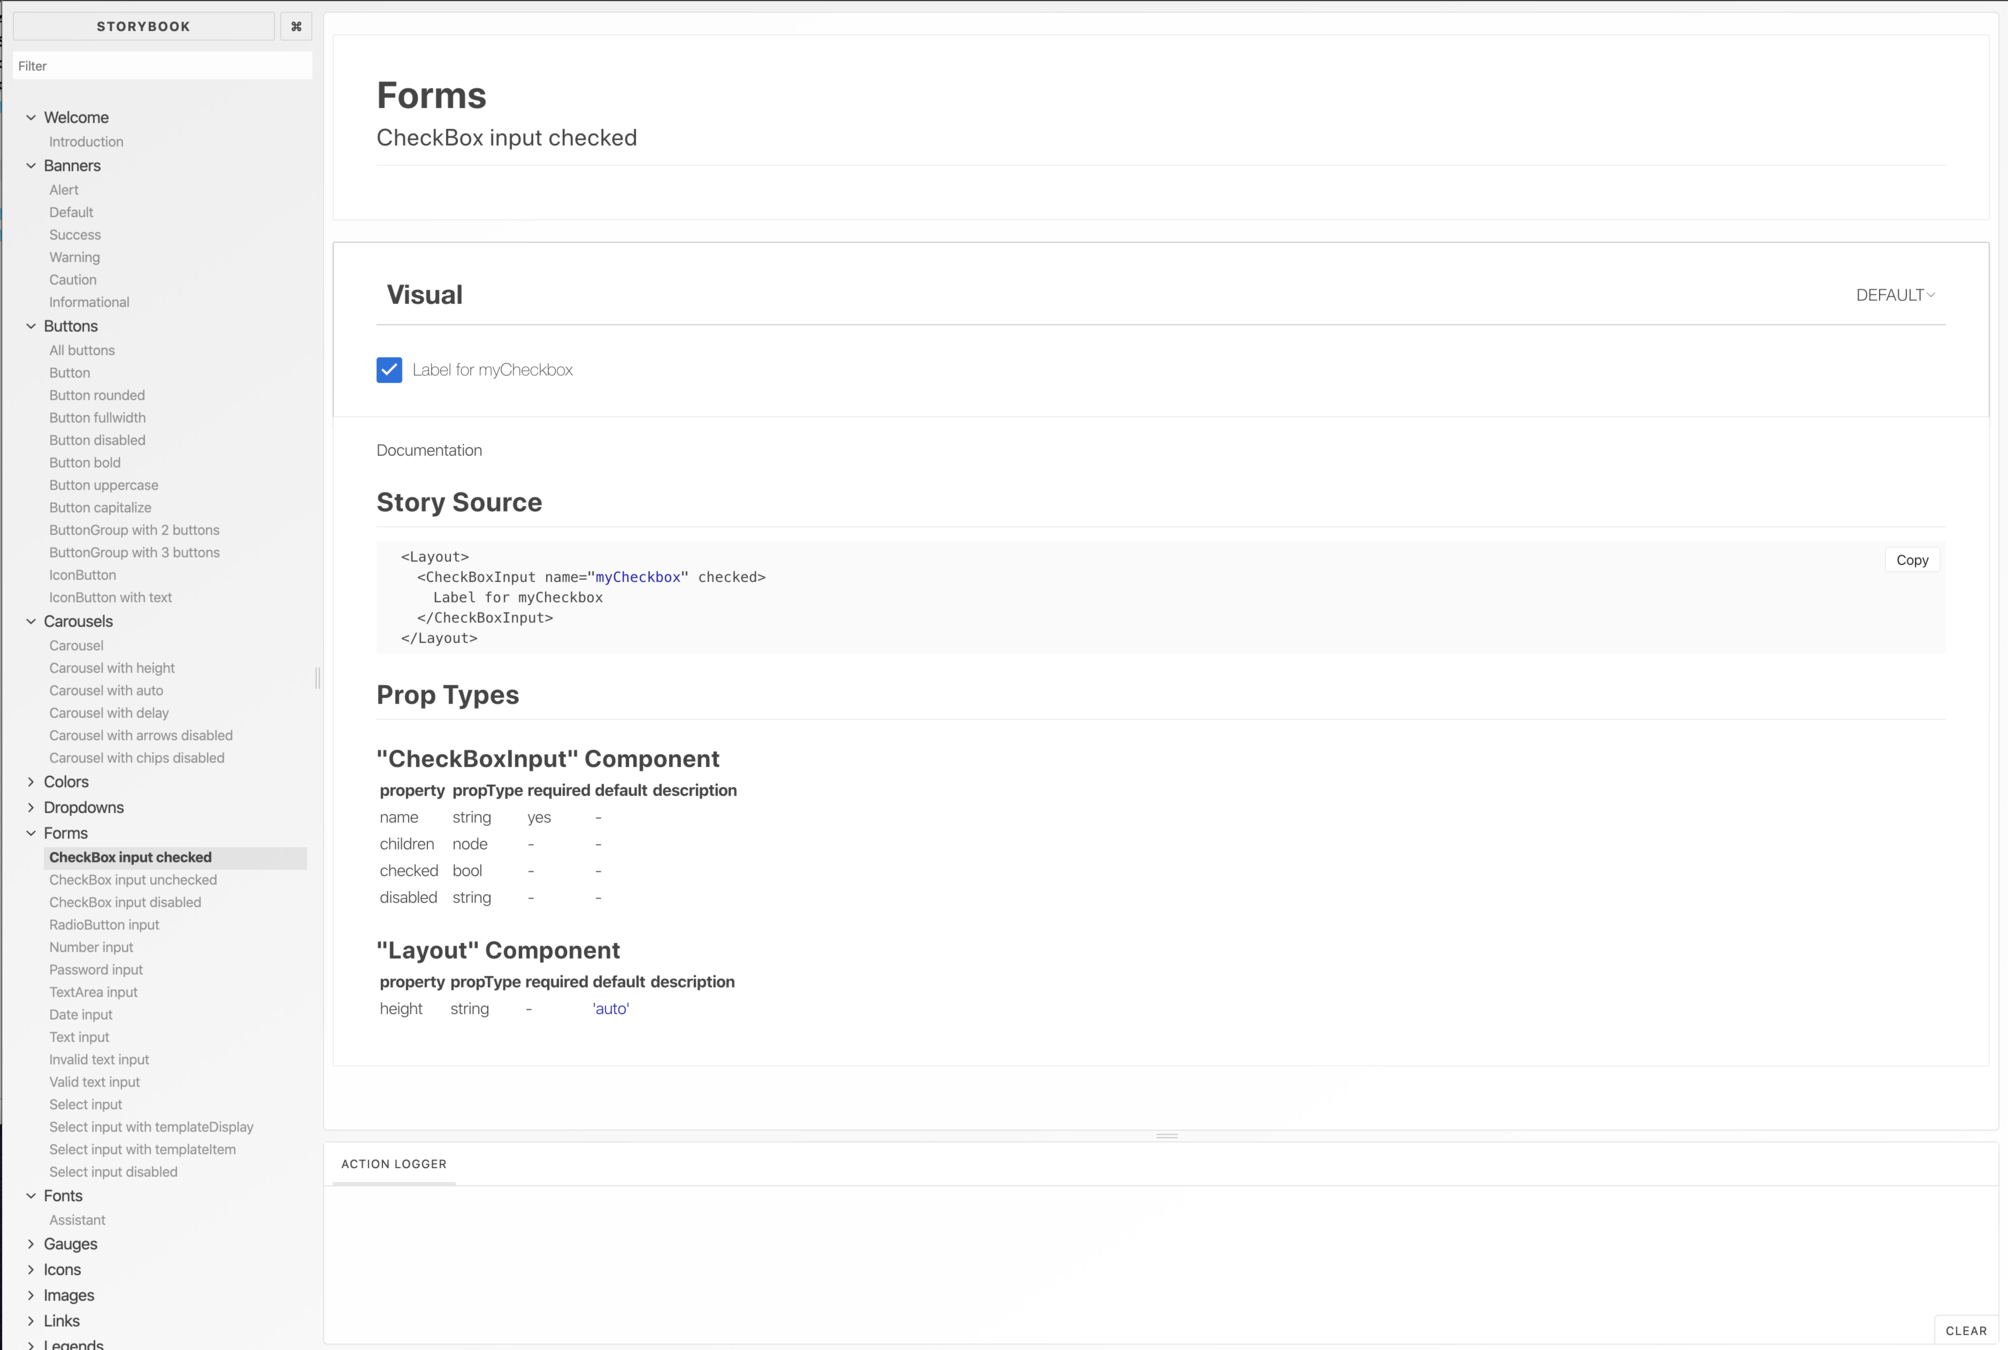Open the DEFAULT dropdown in Visual
2008x1350 pixels.
point(1895,295)
